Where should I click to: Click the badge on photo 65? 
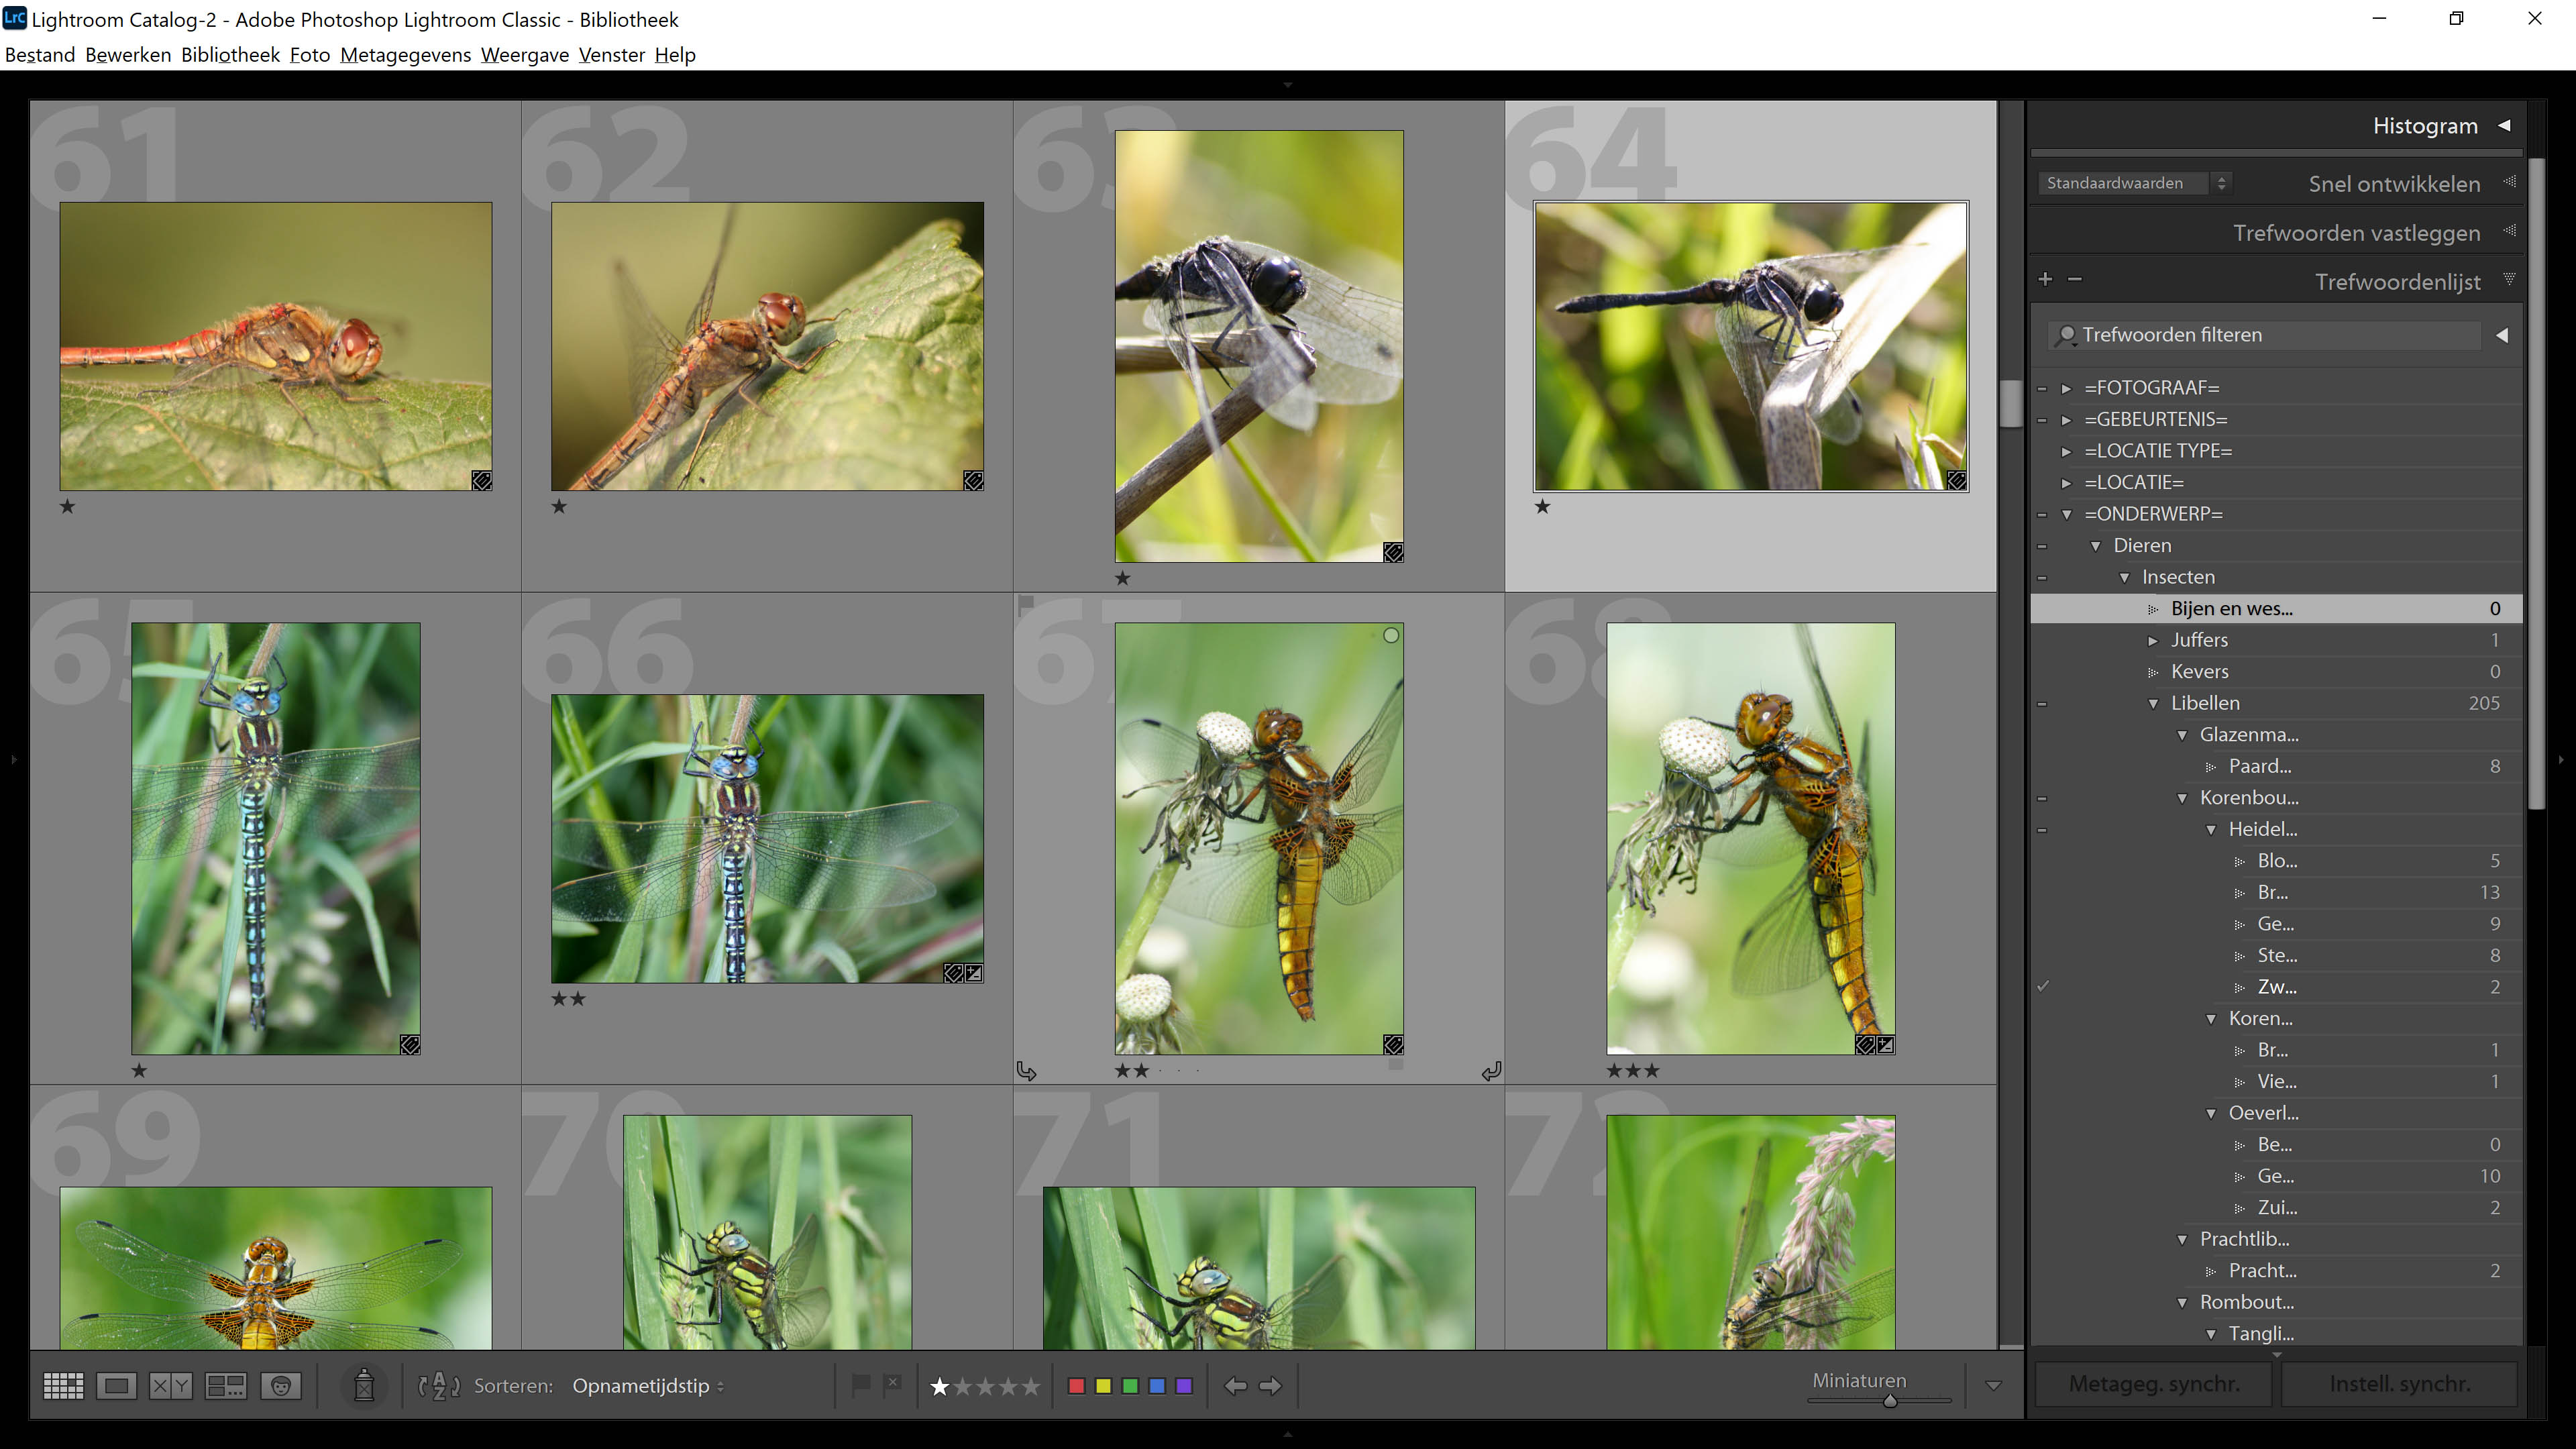410,1045
